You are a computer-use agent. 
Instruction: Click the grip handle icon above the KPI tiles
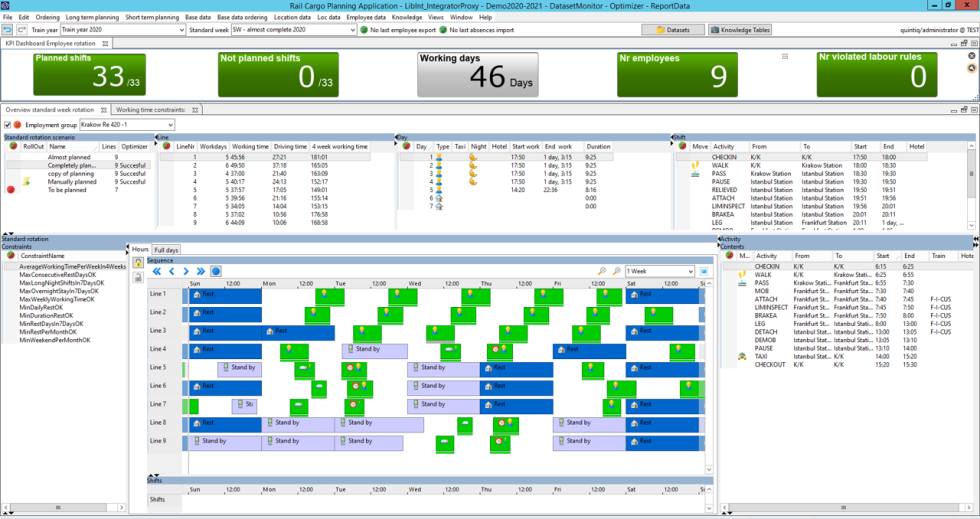click(x=785, y=56)
